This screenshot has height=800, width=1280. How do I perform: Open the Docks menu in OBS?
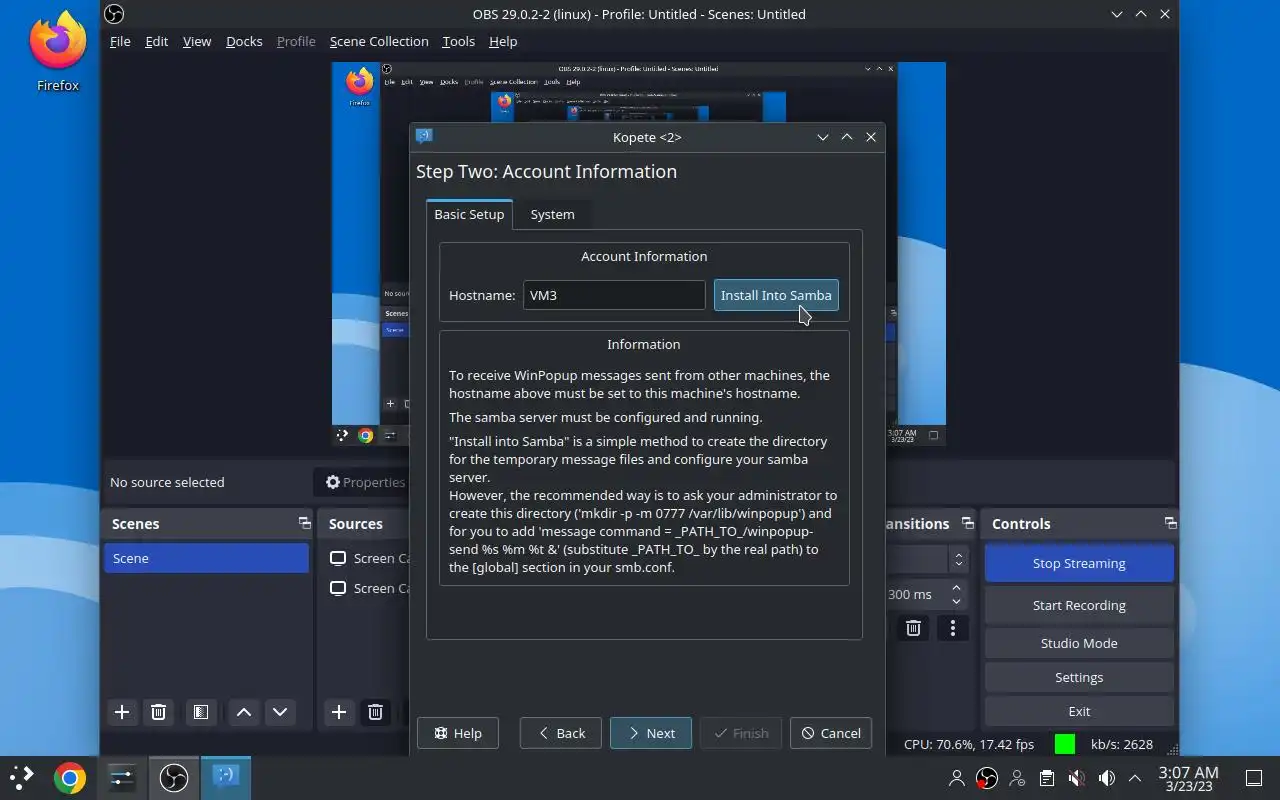click(244, 41)
